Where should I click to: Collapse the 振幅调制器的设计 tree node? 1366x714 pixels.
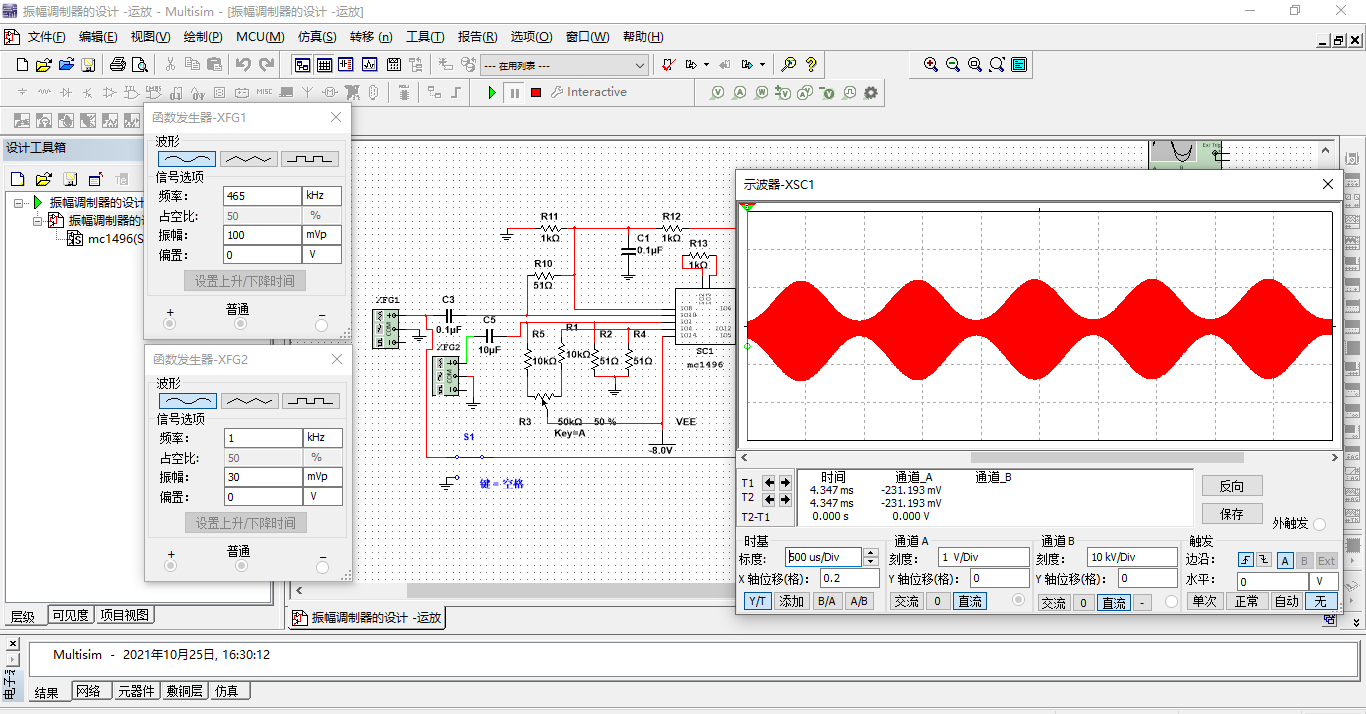pyautogui.click(x=20, y=203)
